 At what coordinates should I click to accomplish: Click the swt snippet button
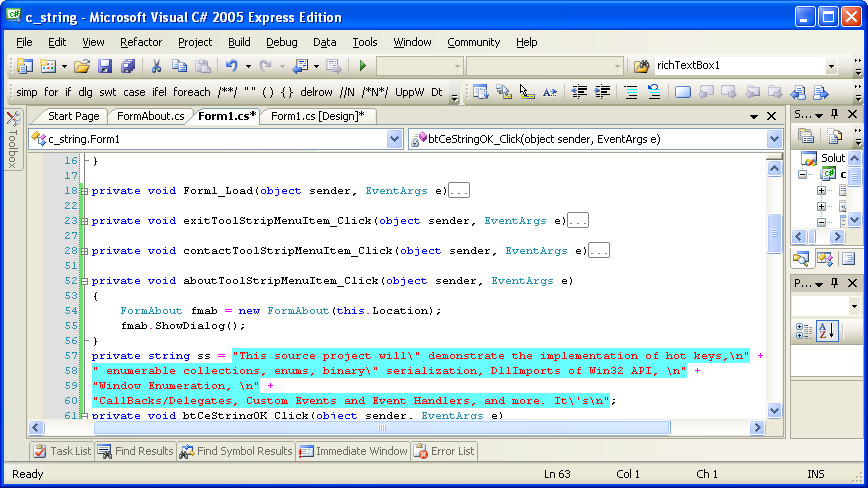(107, 92)
